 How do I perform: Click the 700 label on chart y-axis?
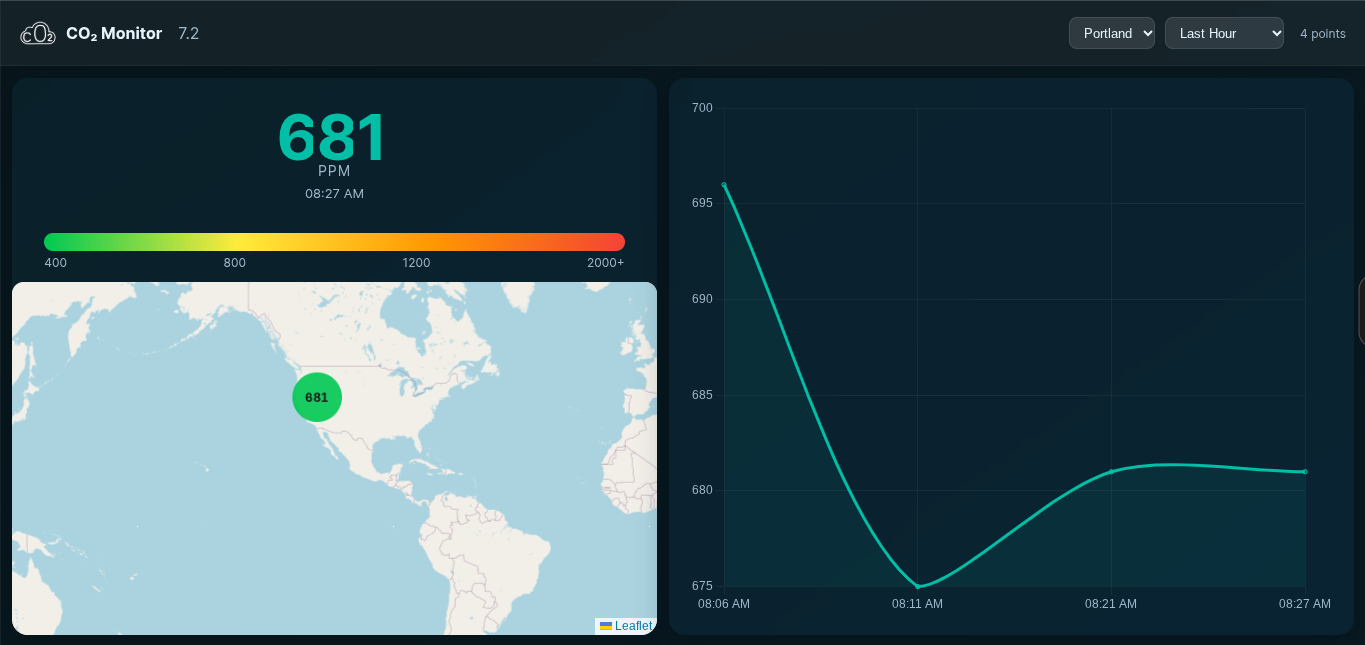click(702, 108)
